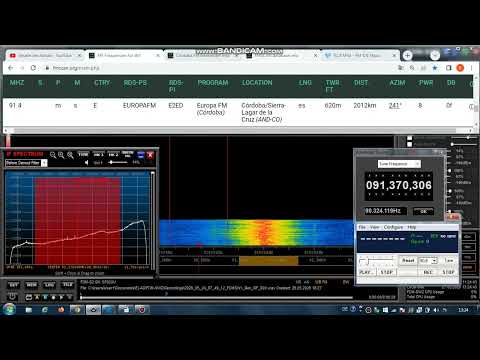Open the Tune Frequency dropdown
The image size is (480, 360).
(399, 164)
